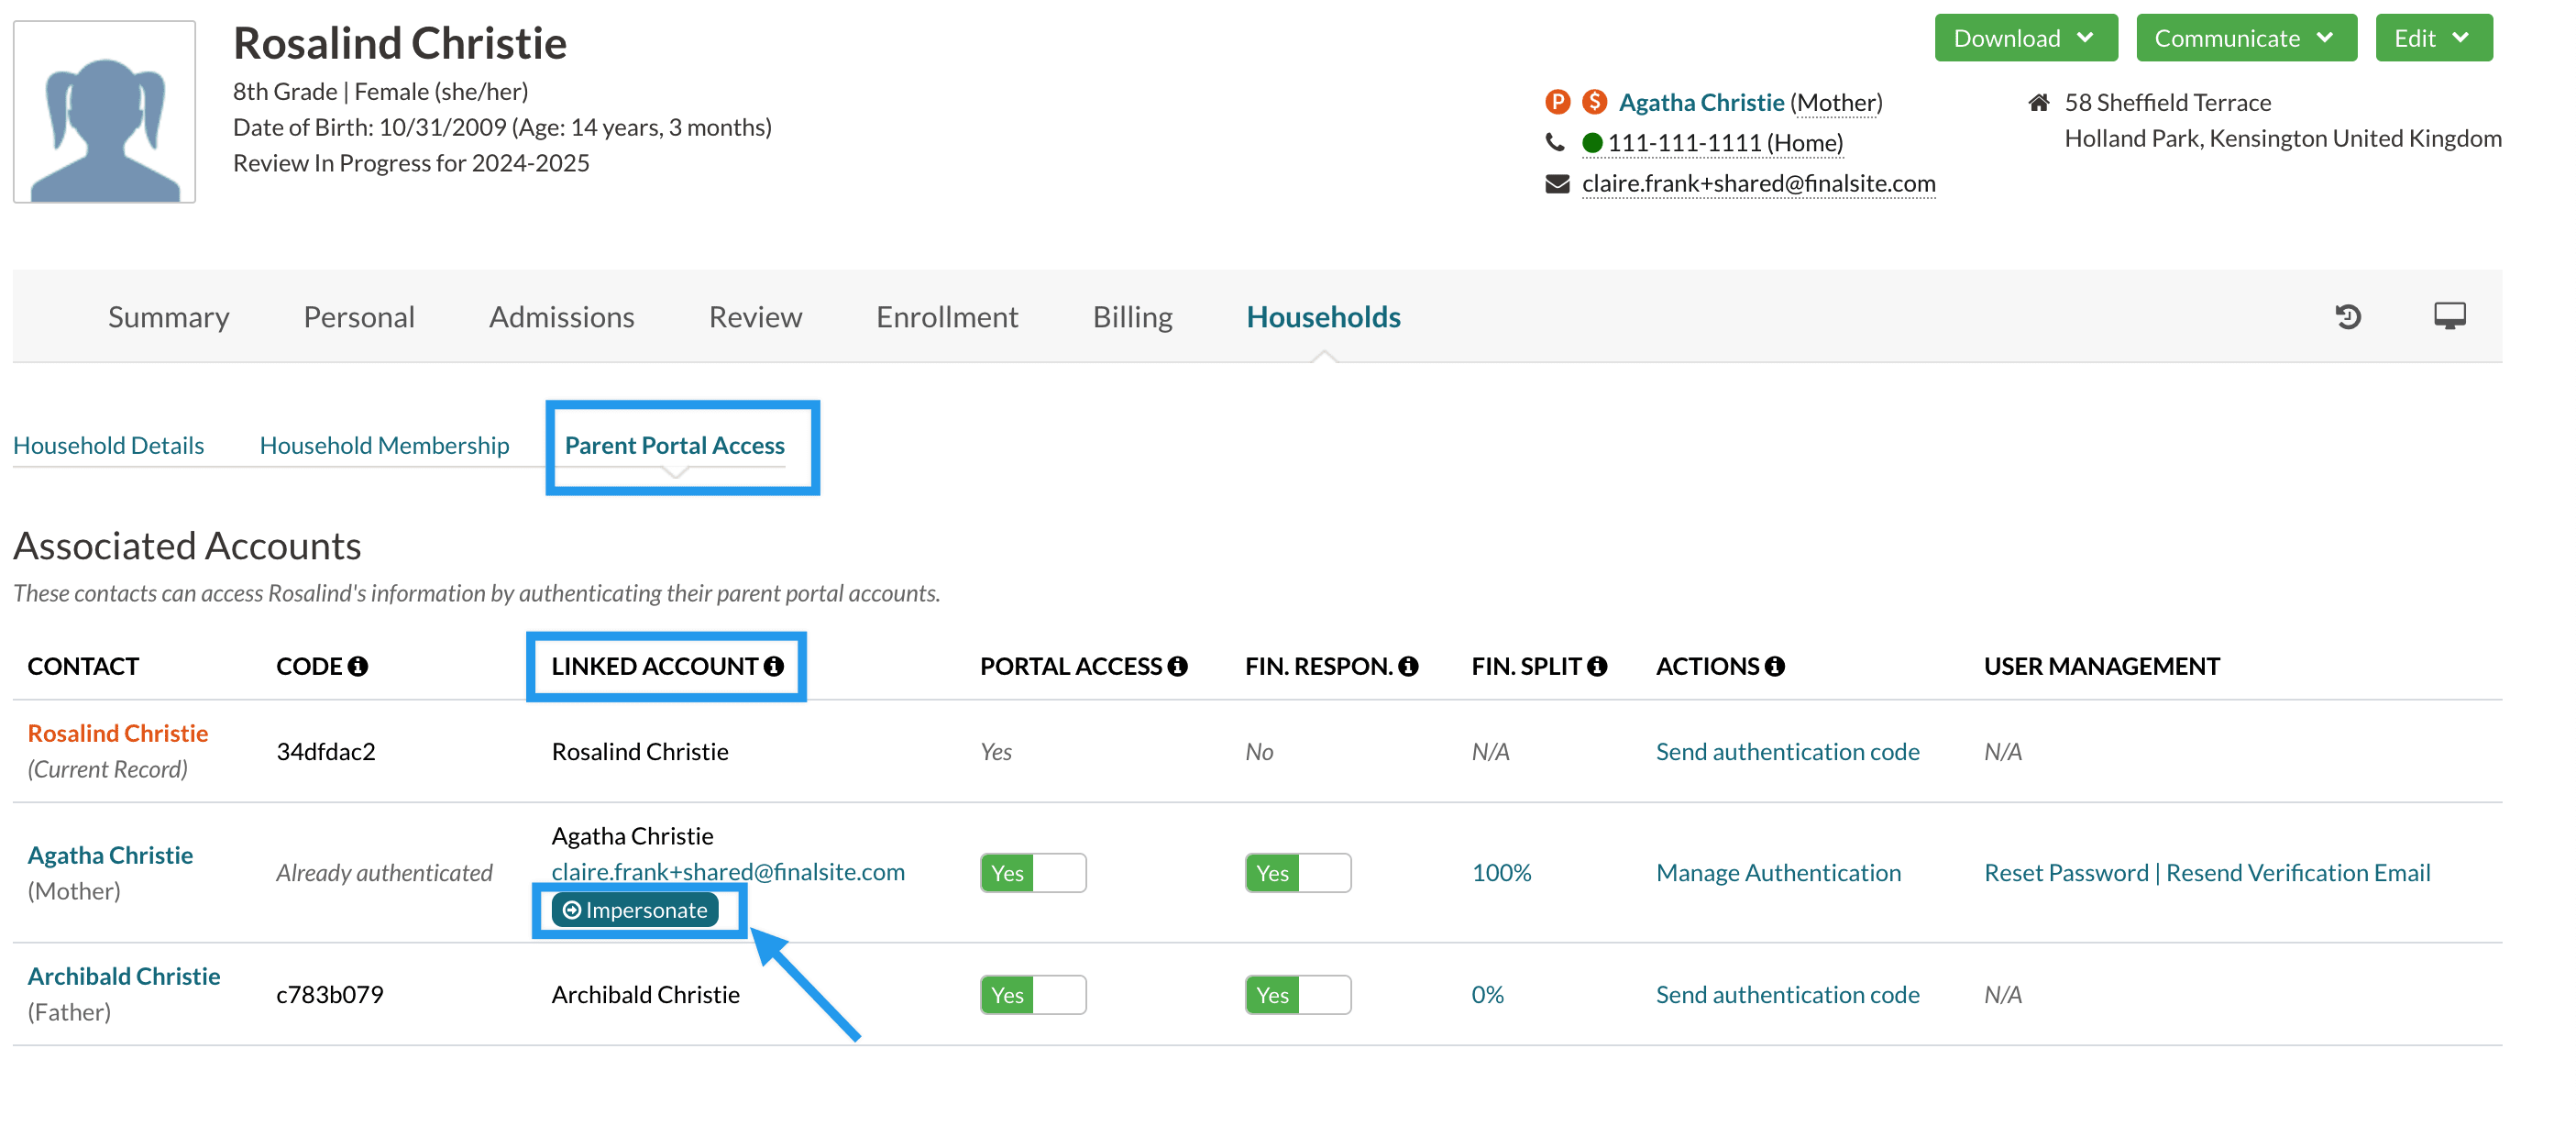Open the Household Membership sub-tab
Image resolution: width=2576 pixels, height=1137 pixels.
click(x=384, y=445)
